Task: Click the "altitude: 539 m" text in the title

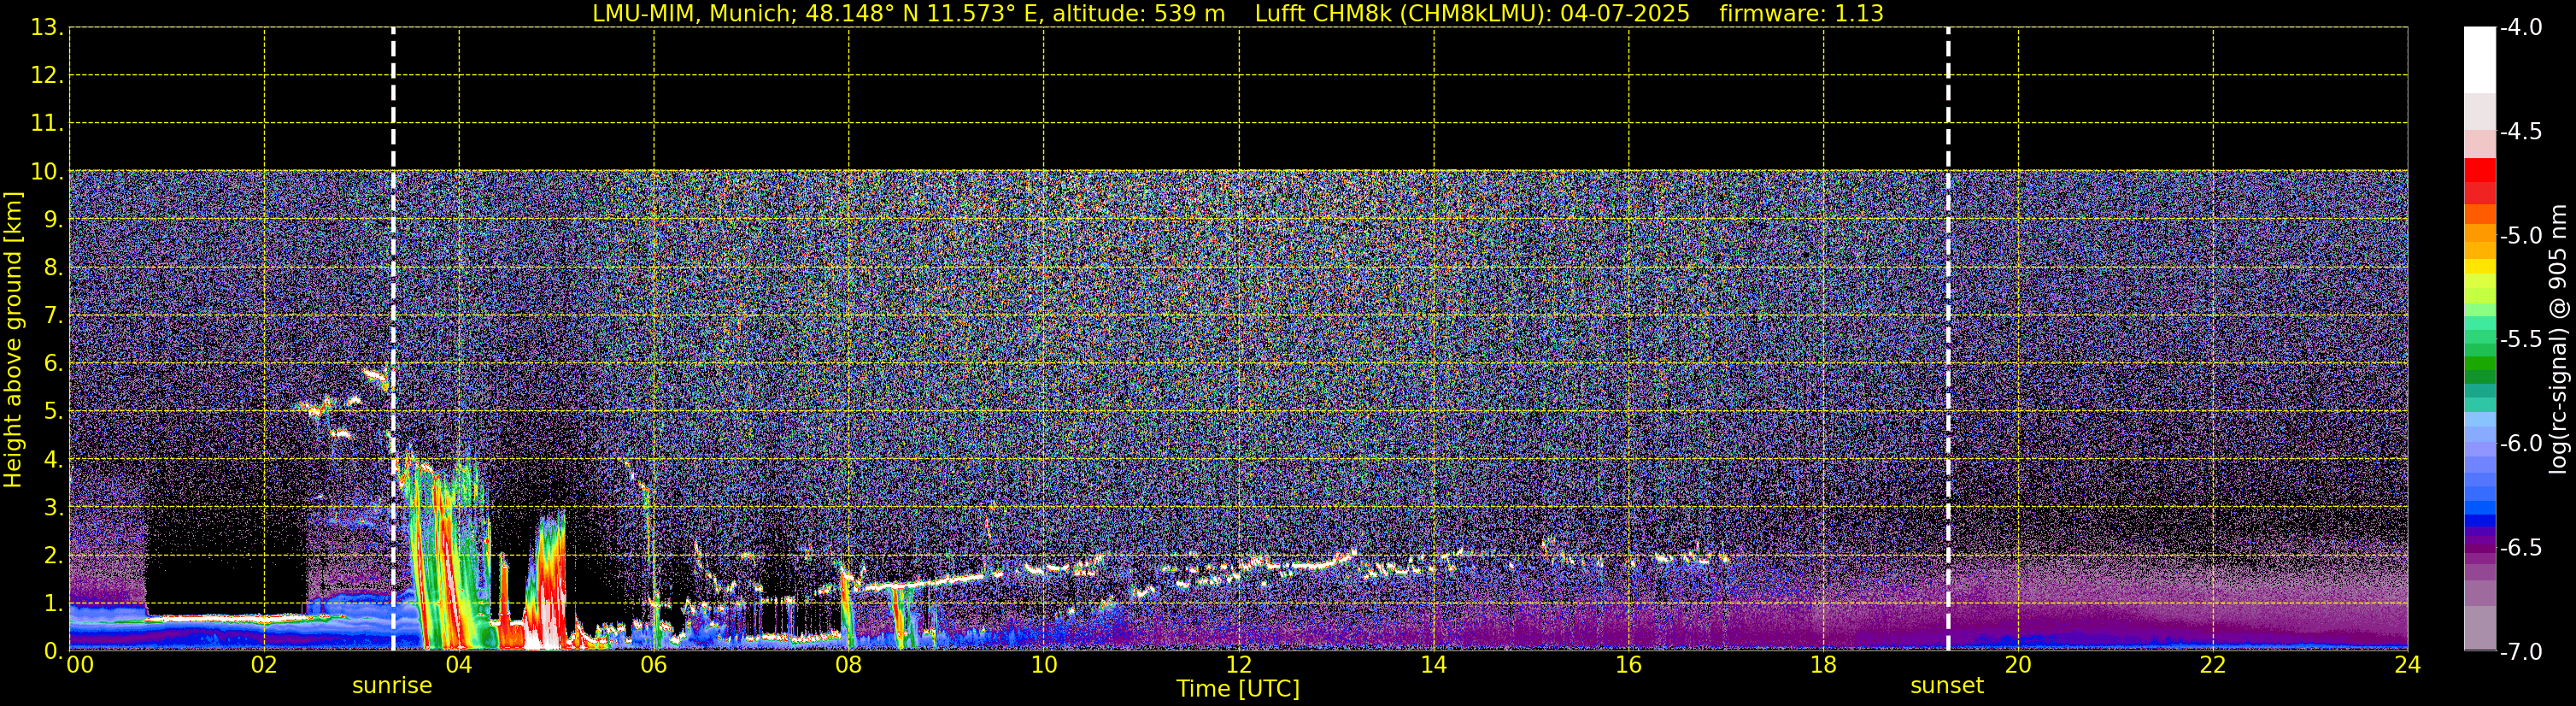Action: (x=1138, y=14)
